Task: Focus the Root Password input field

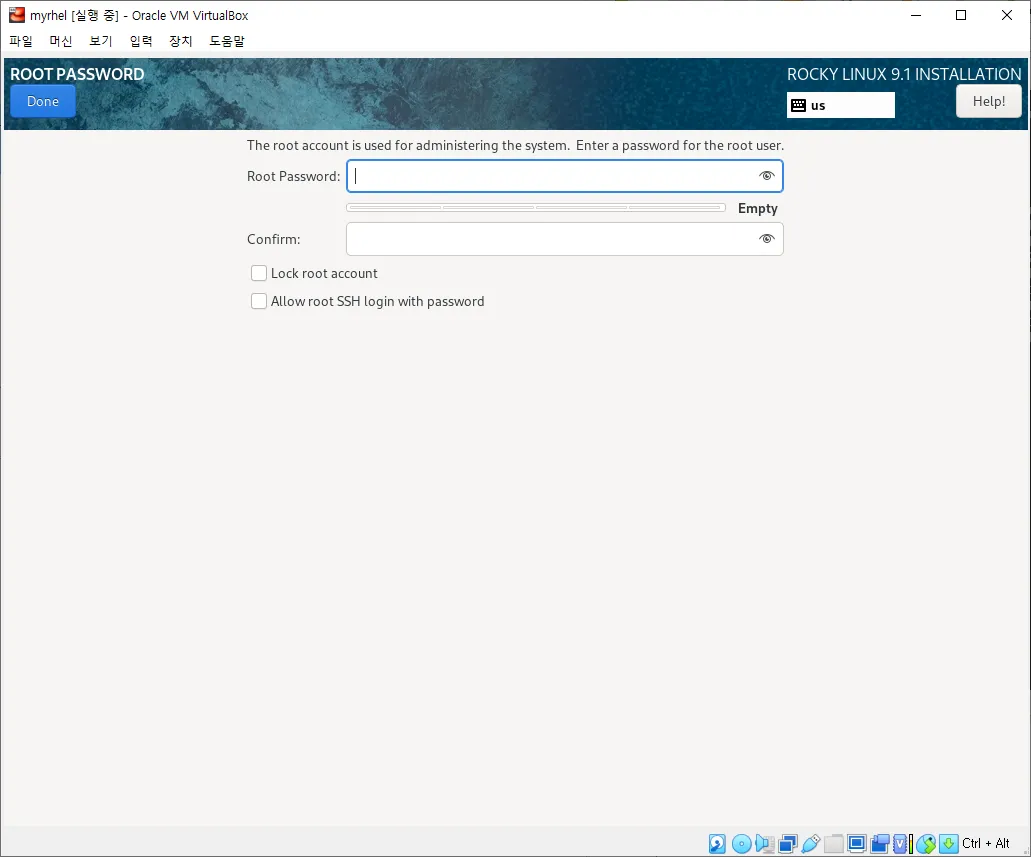Action: (565, 176)
